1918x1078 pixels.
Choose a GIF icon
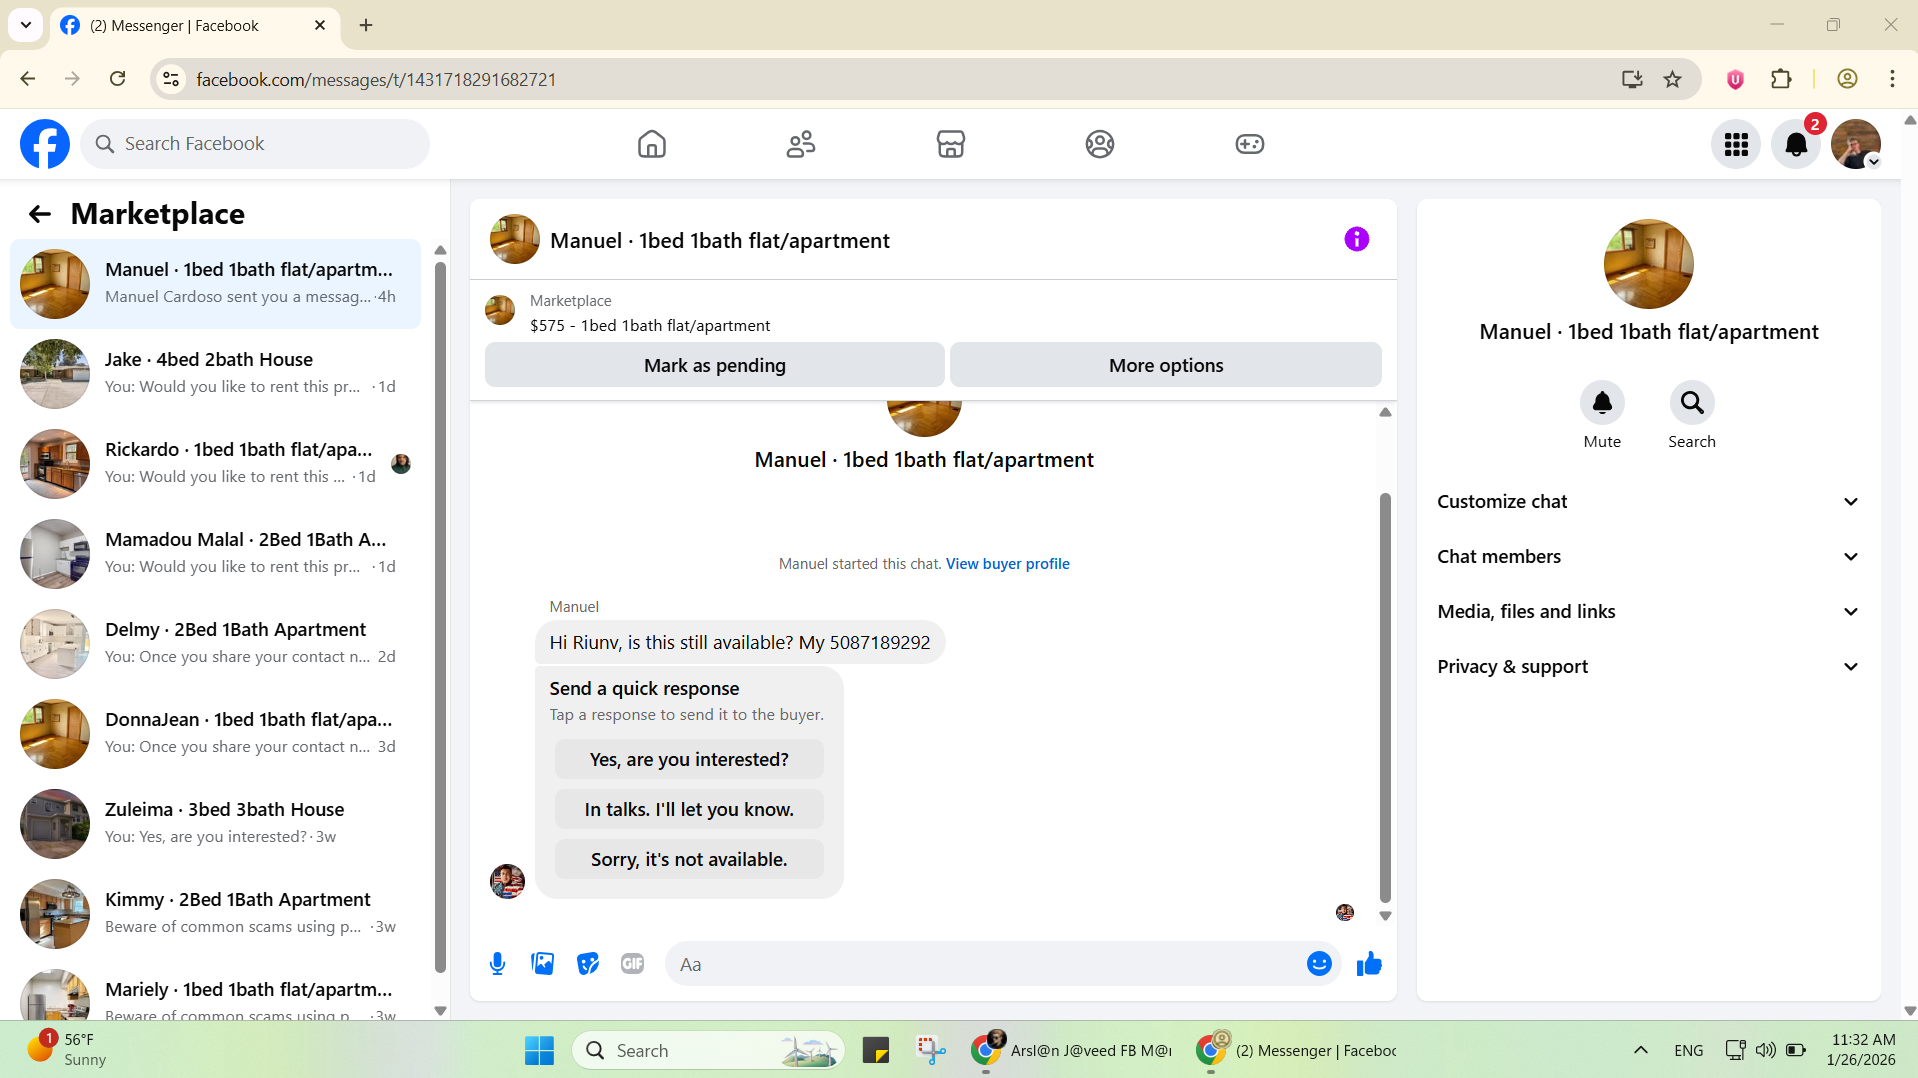(x=633, y=964)
